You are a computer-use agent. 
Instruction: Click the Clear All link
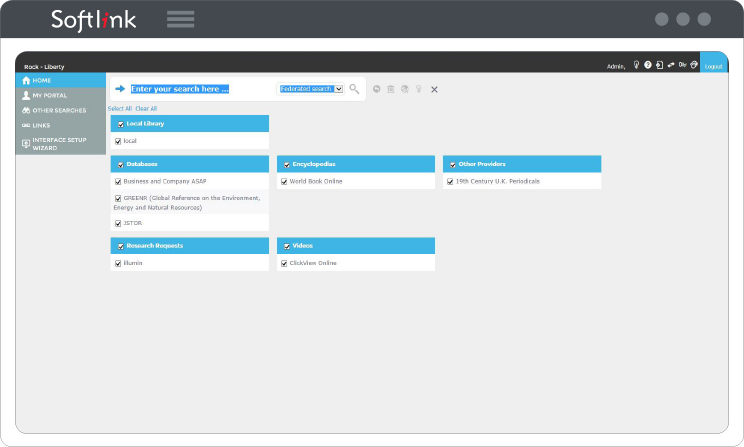tap(146, 109)
